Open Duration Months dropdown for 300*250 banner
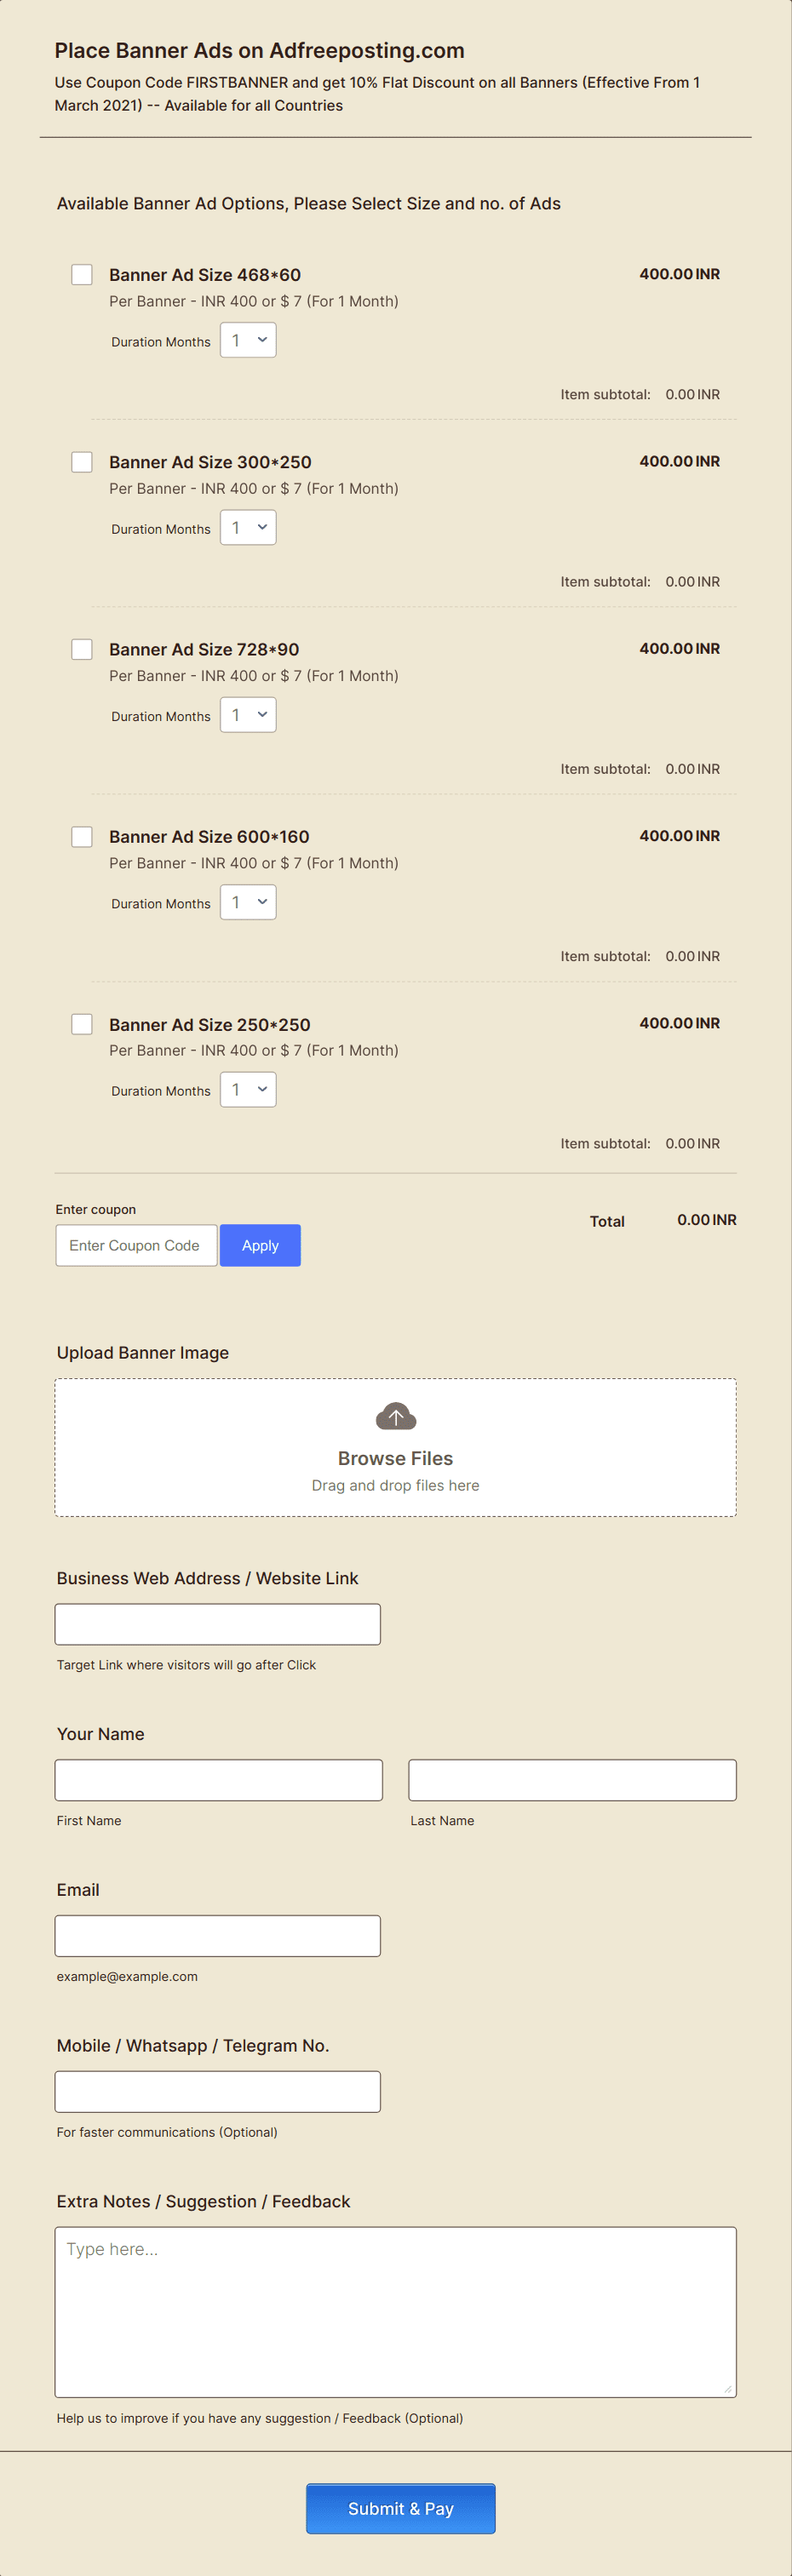This screenshot has height=2576, width=792. click(248, 527)
